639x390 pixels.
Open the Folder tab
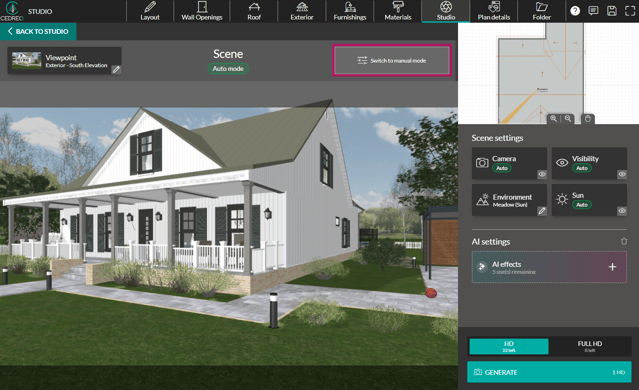[x=542, y=11]
